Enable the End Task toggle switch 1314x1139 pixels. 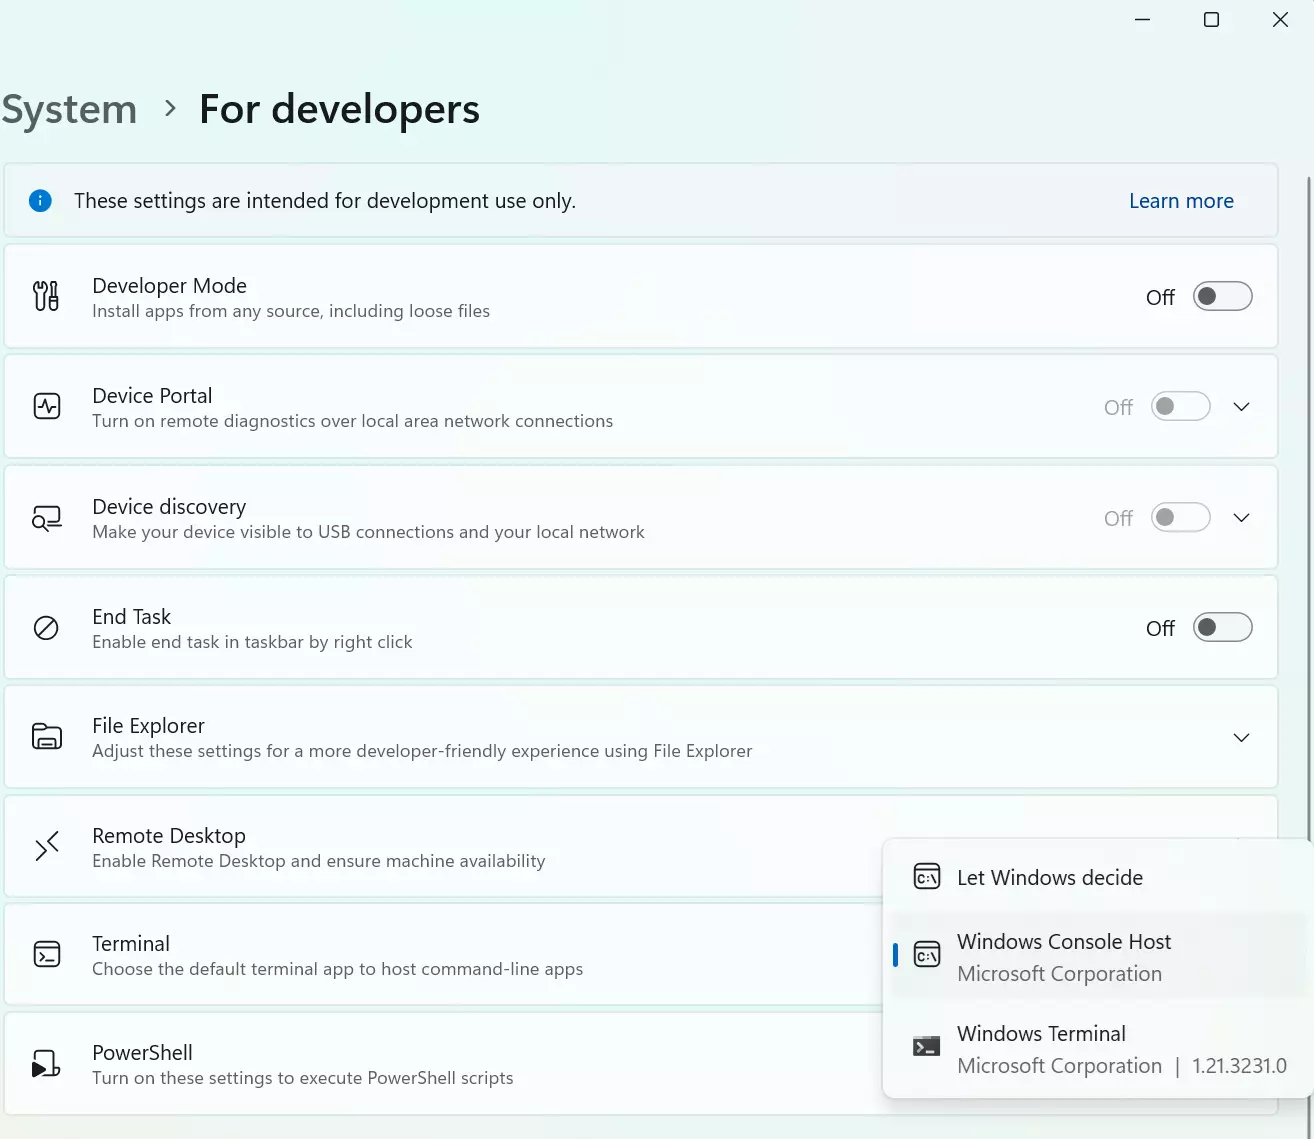pos(1222,628)
